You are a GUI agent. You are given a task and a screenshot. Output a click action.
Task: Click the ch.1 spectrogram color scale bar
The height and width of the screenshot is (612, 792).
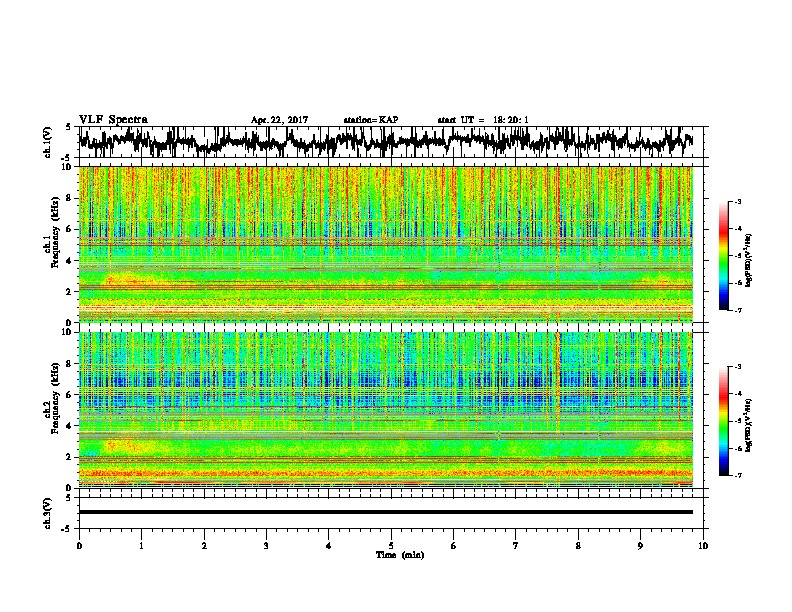click(723, 256)
